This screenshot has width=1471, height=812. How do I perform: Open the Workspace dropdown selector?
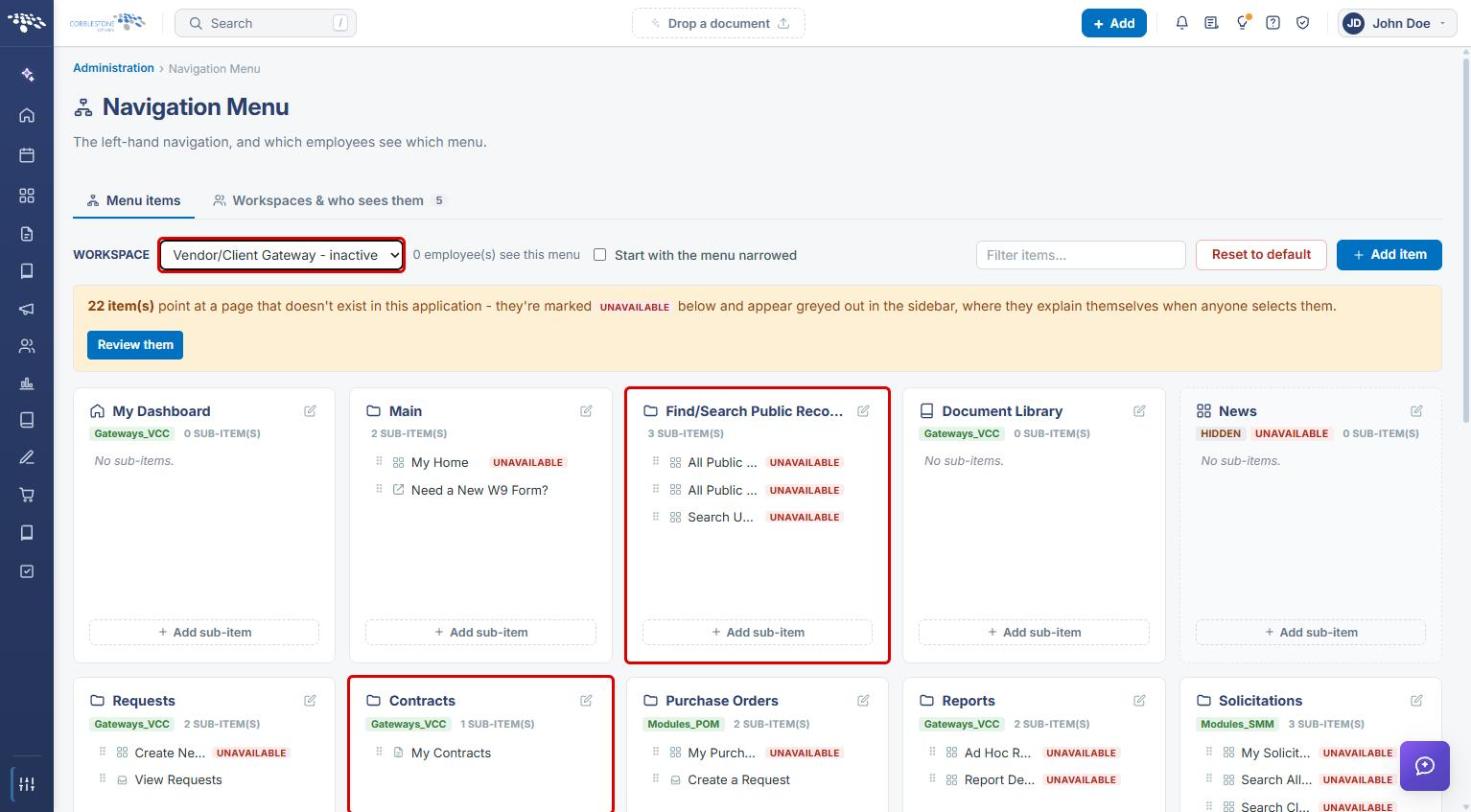[282, 255]
